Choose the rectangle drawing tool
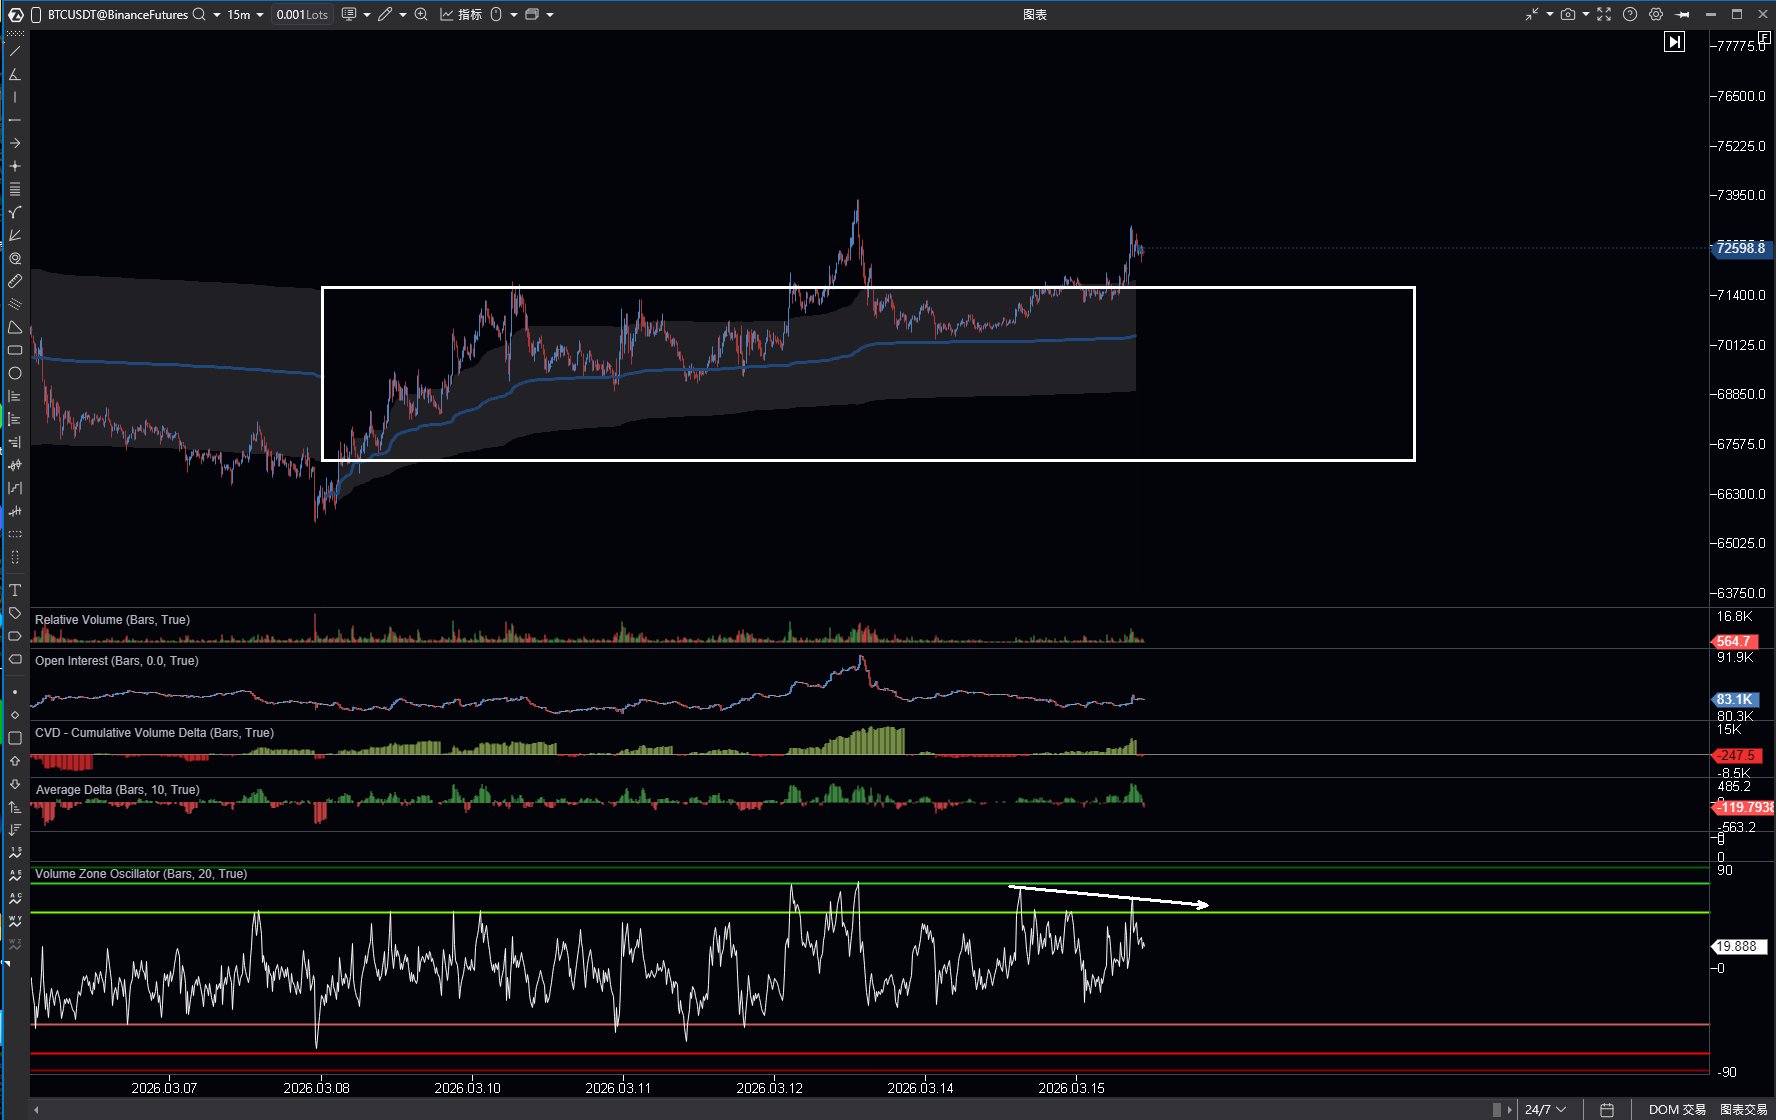The width and height of the screenshot is (1776, 1120). pyautogui.click(x=15, y=350)
